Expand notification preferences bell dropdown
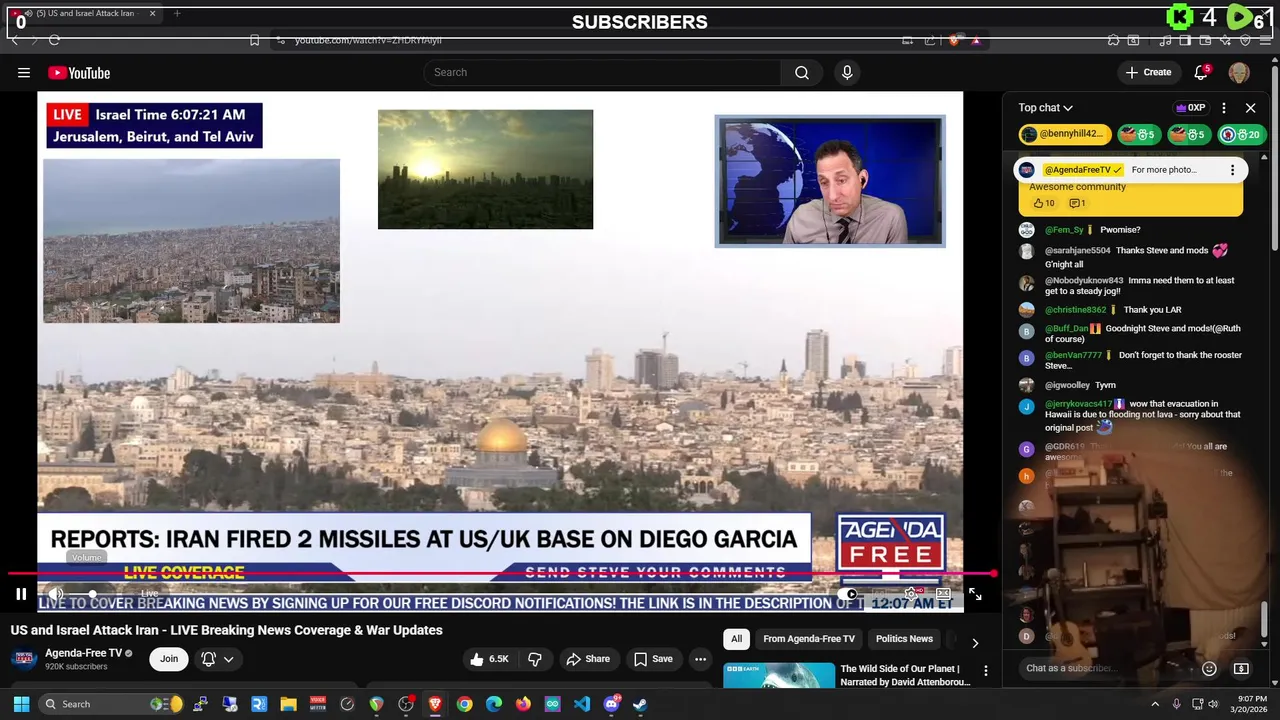The height and width of the screenshot is (720, 1280). 218,659
